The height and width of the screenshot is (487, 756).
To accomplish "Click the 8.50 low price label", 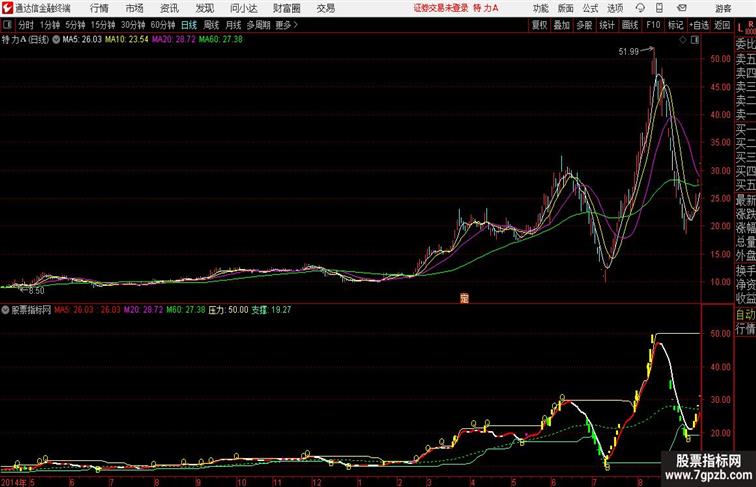I will pos(36,291).
